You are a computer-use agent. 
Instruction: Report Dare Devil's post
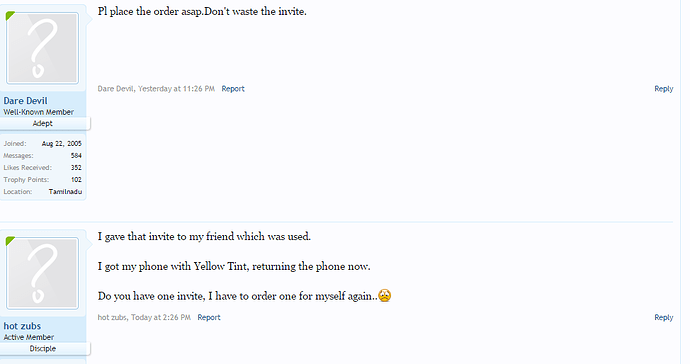(233, 88)
